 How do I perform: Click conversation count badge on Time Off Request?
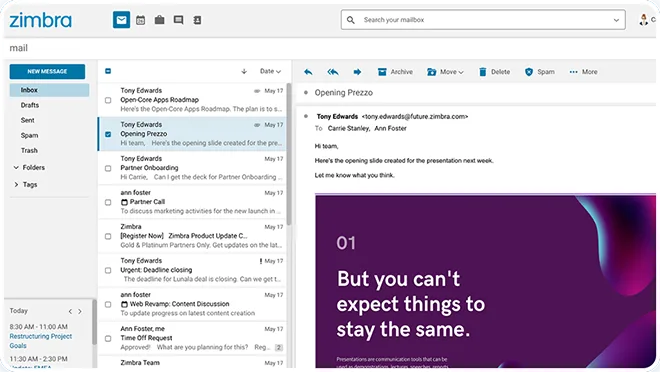pyautogui.click(x=279, y=348)
